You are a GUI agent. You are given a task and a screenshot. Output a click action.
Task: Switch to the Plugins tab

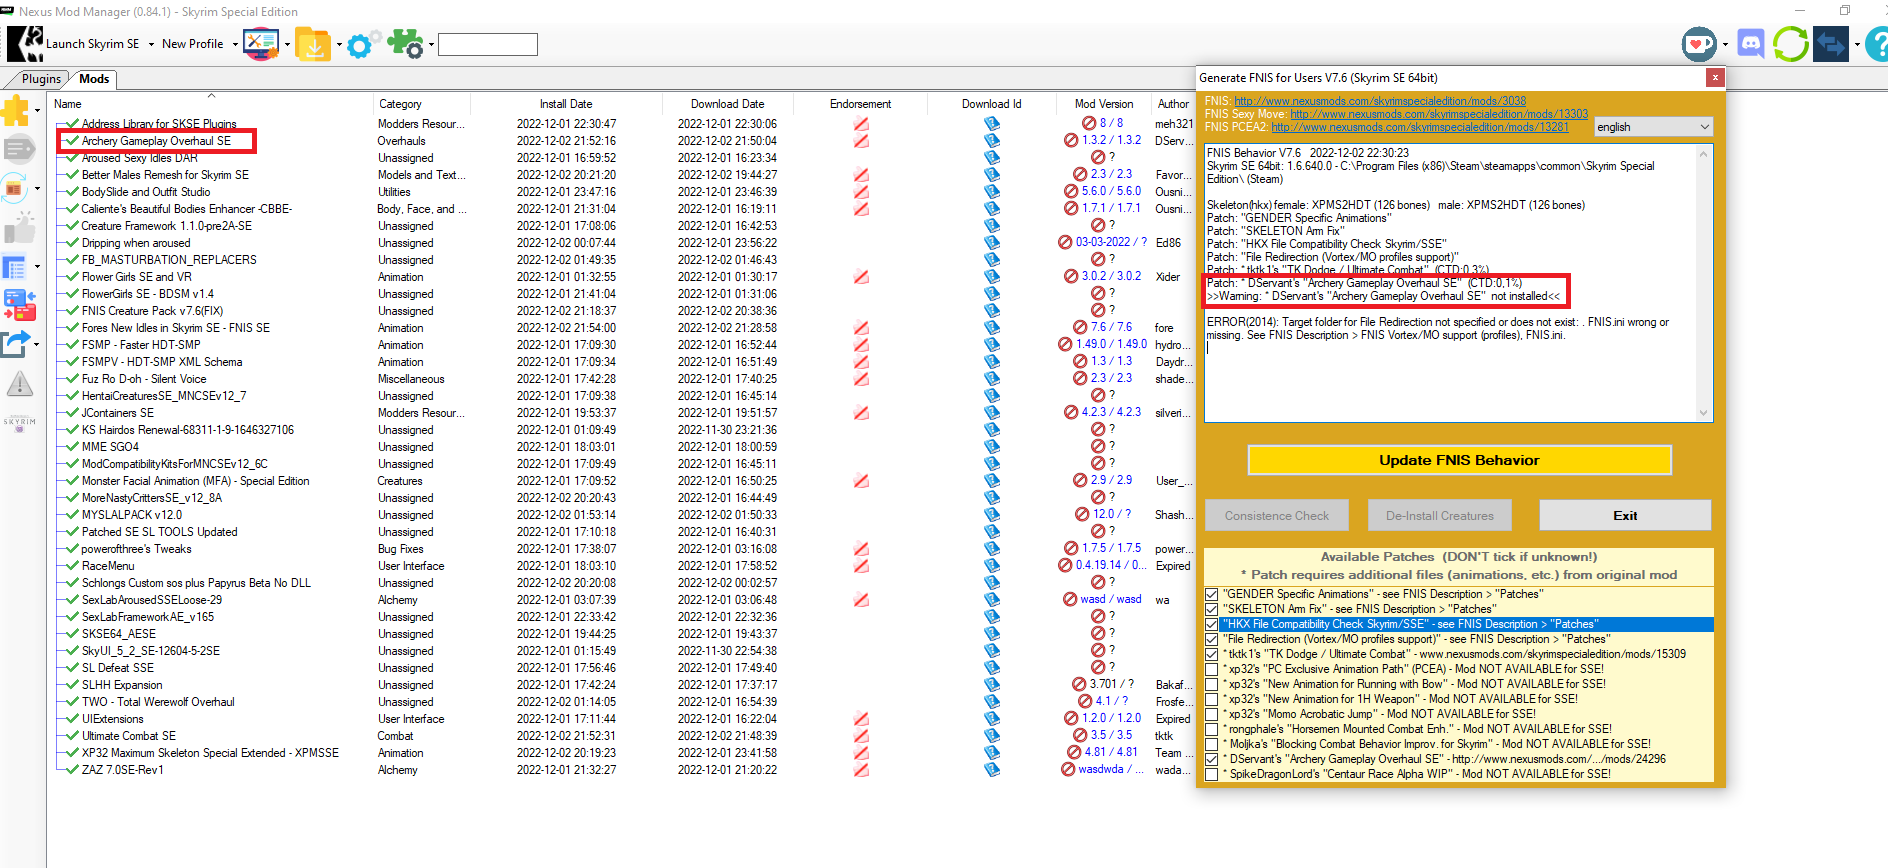41,79
